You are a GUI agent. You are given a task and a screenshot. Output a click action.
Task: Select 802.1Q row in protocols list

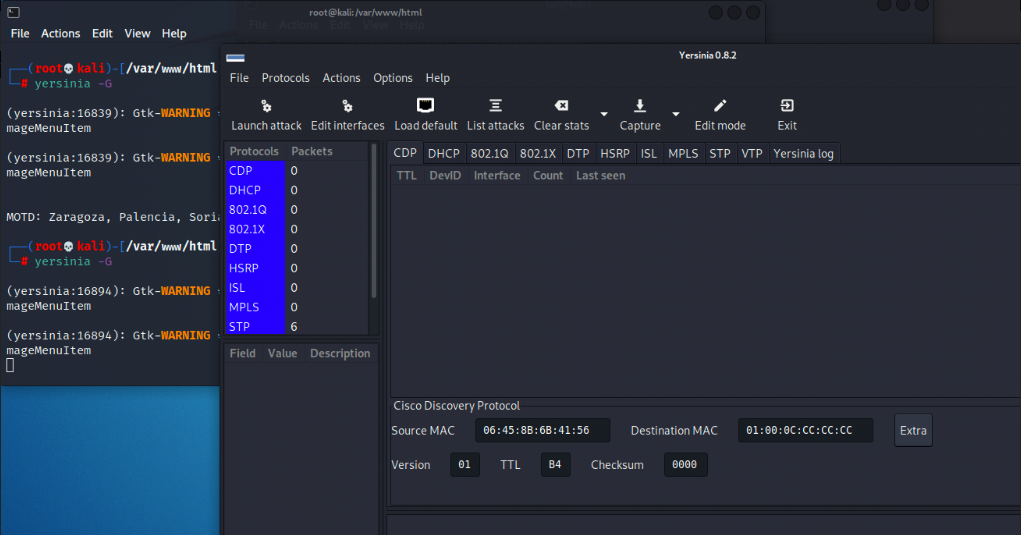pos(296,210)
